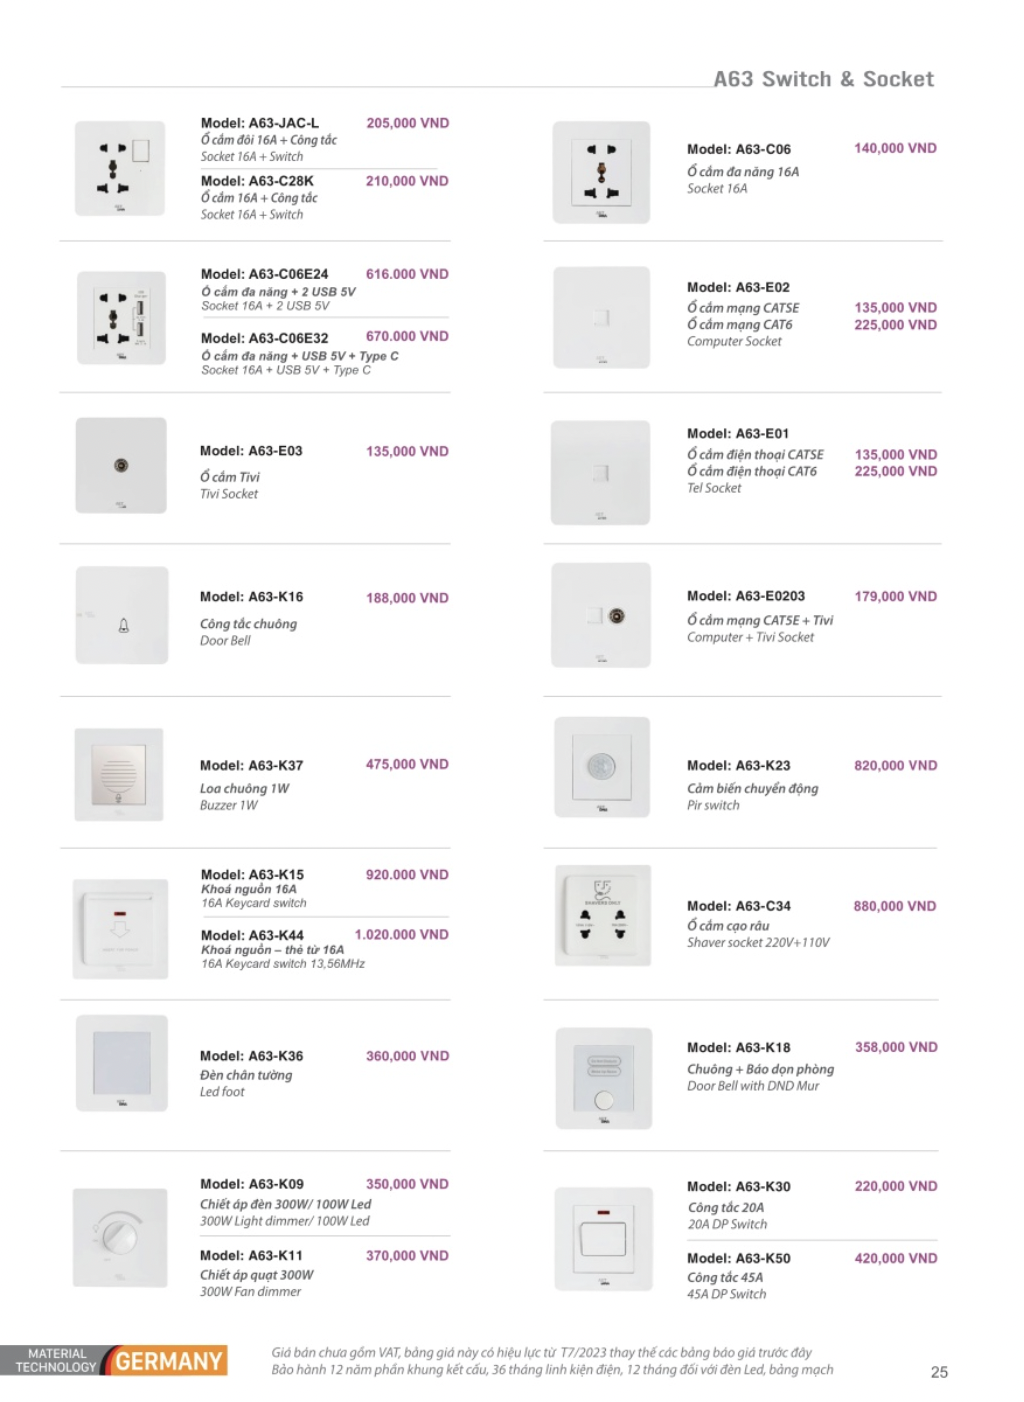The image size is (1024, 1402).
Task: Click the A63-K15 keycard switch image
Action: (x=120, y=928)
